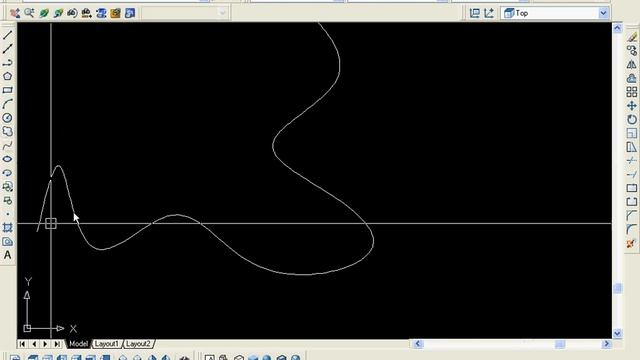Click the Named UCS icon left of the view dropdown
The height and width of the screenshot is (360, 640).
click(474, 13)
